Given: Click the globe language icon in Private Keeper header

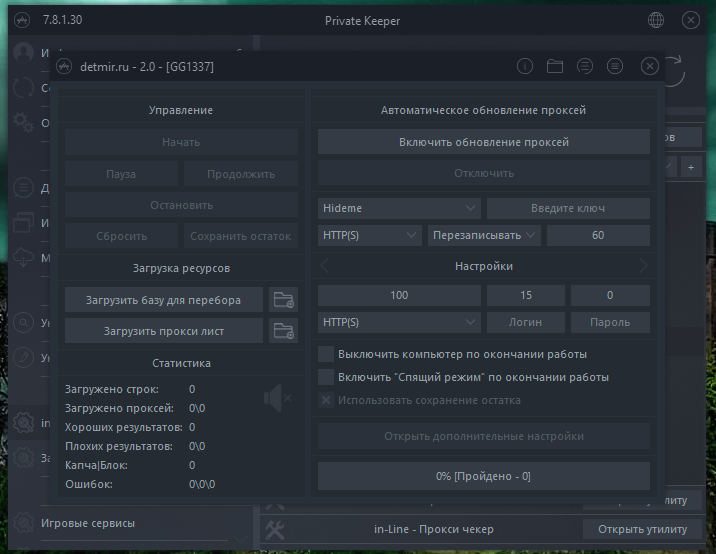Looking at the screenshot, I should coord(656,20).
